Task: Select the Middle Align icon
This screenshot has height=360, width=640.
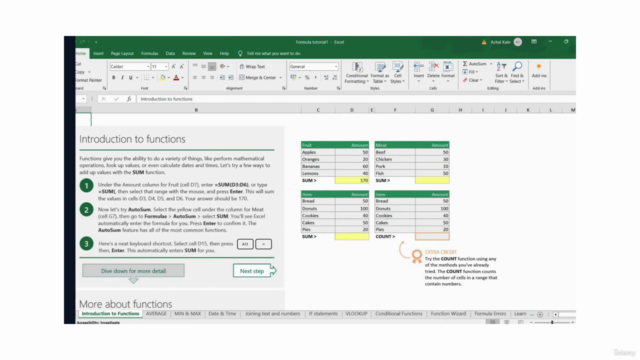Action: coord(203,66)
